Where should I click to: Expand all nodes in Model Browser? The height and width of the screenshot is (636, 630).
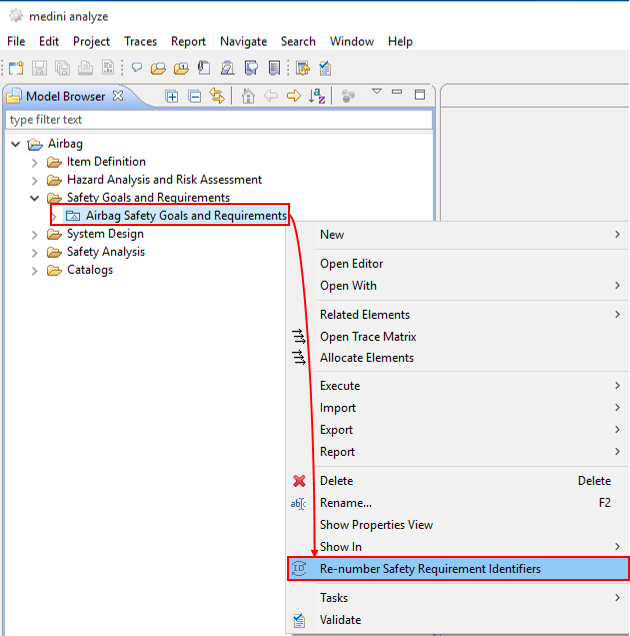[172, 97]
